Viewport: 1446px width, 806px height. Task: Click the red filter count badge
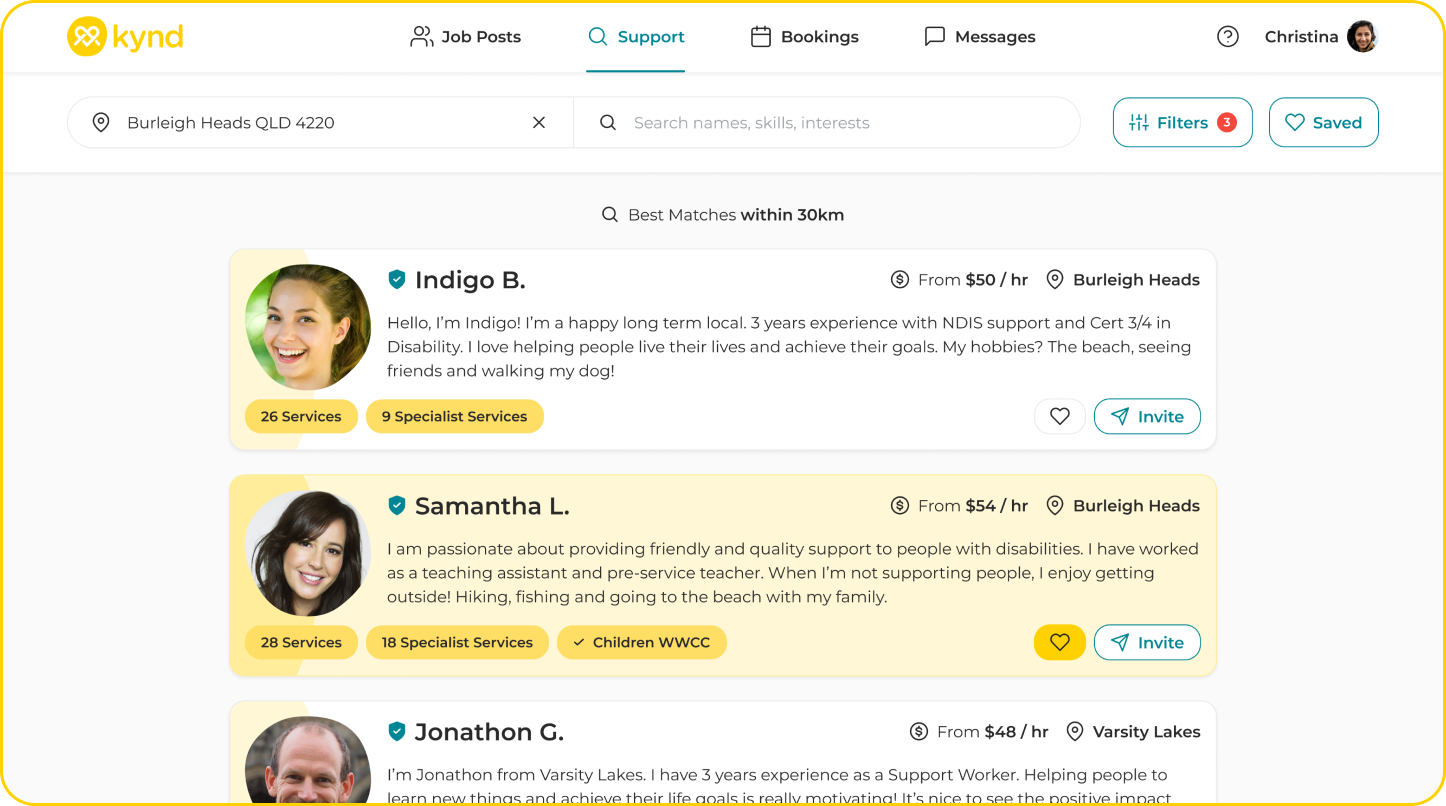pos(1227,122)
